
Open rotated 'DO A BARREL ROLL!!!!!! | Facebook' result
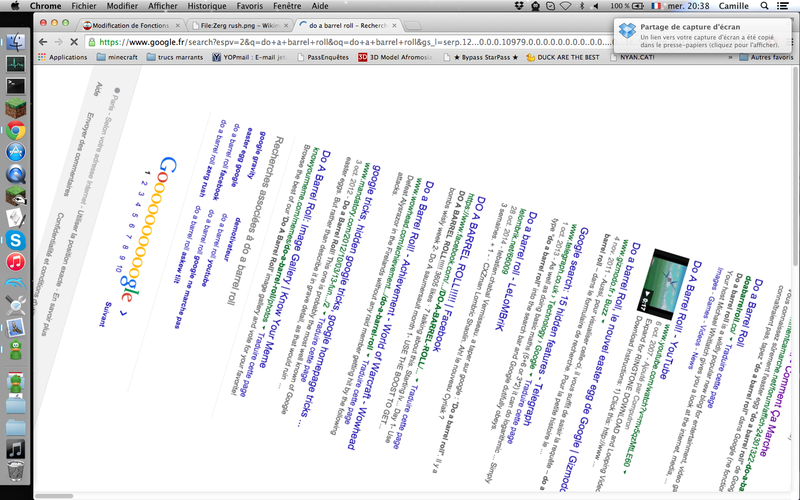tap(460, 274)
